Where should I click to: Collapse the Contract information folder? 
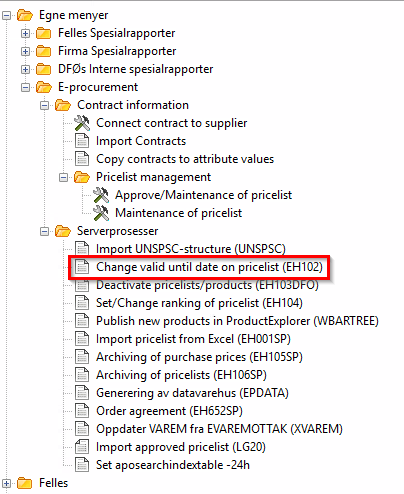coord(44,105)
